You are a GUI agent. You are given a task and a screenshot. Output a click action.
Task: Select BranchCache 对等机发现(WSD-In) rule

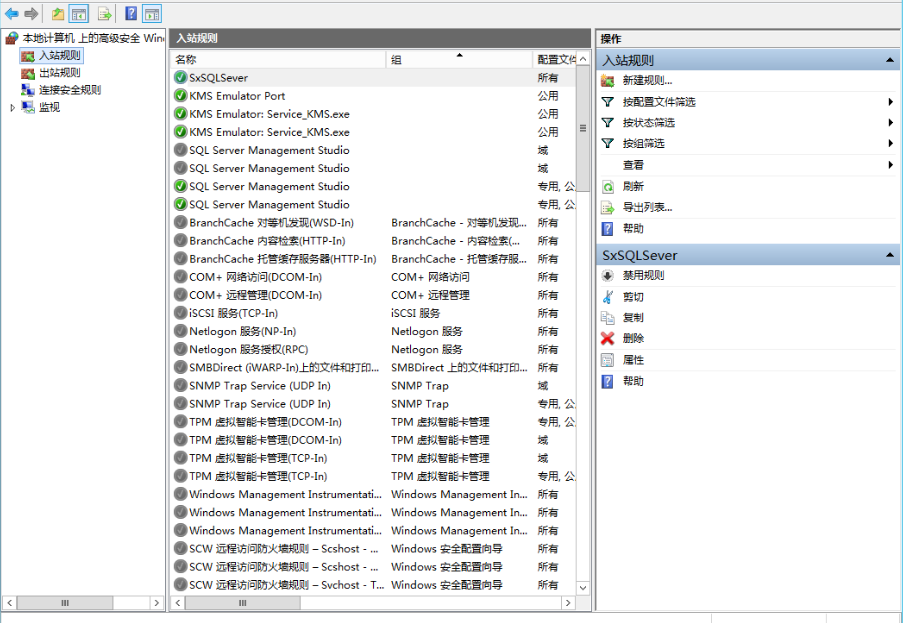click(271, 223)
